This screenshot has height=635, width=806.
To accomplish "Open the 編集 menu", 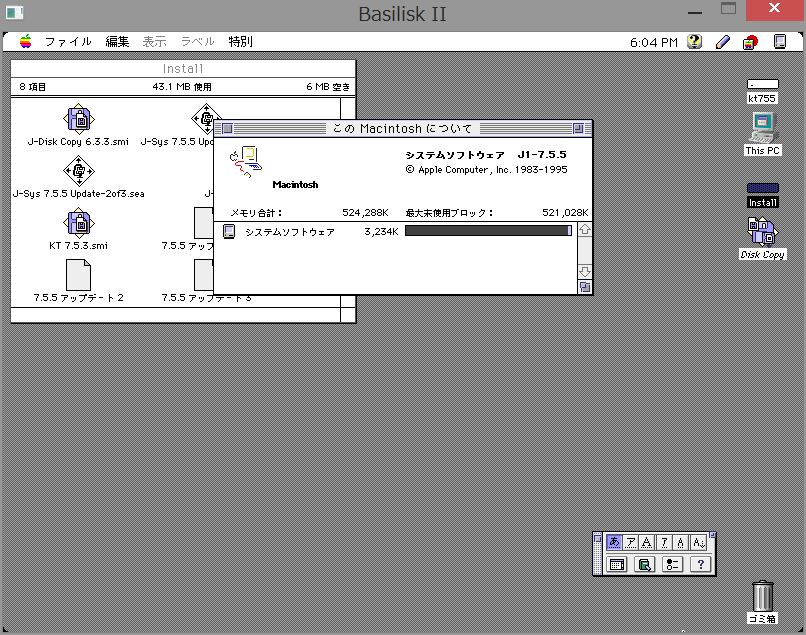I will [117, 42].
